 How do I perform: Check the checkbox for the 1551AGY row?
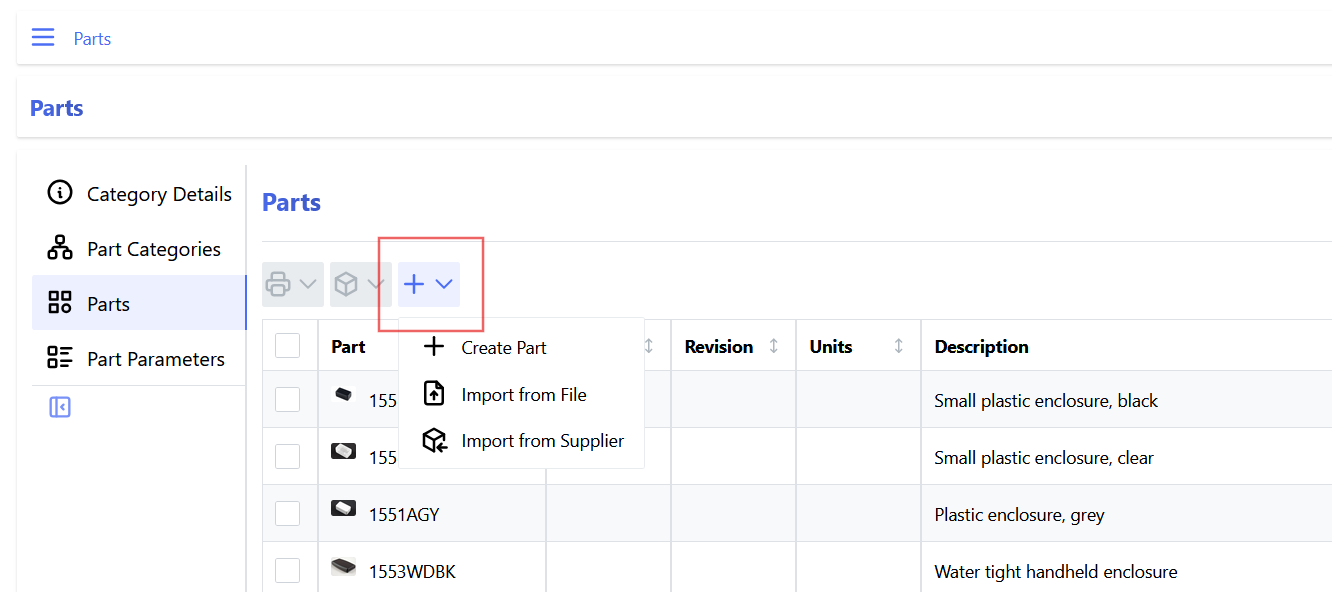pyautogui.click(x=288, y=512)
